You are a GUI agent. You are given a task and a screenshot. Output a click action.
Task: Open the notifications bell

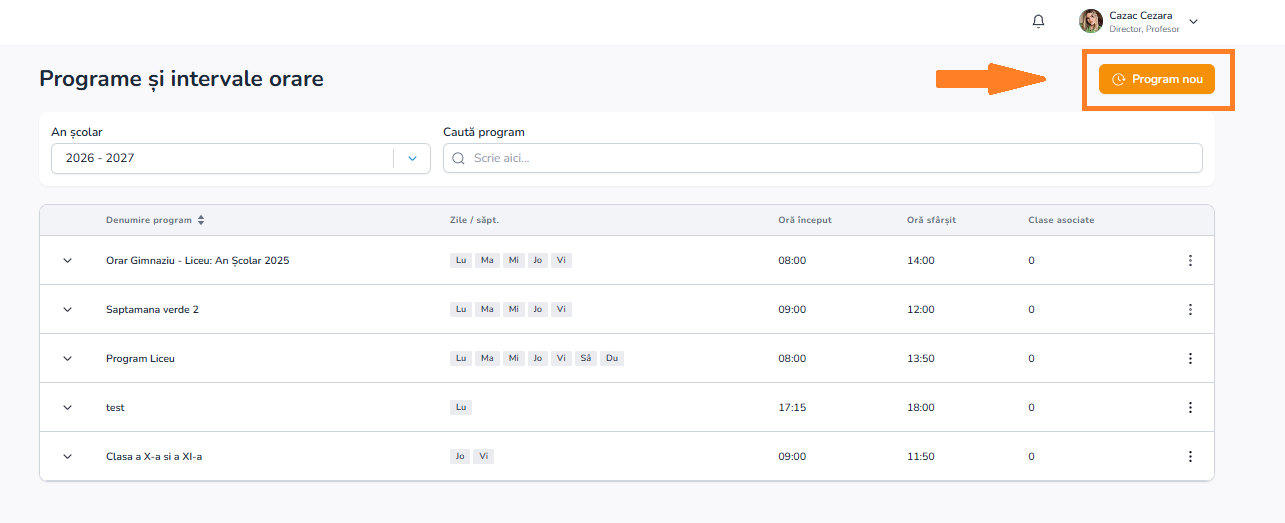[1038, 21]
